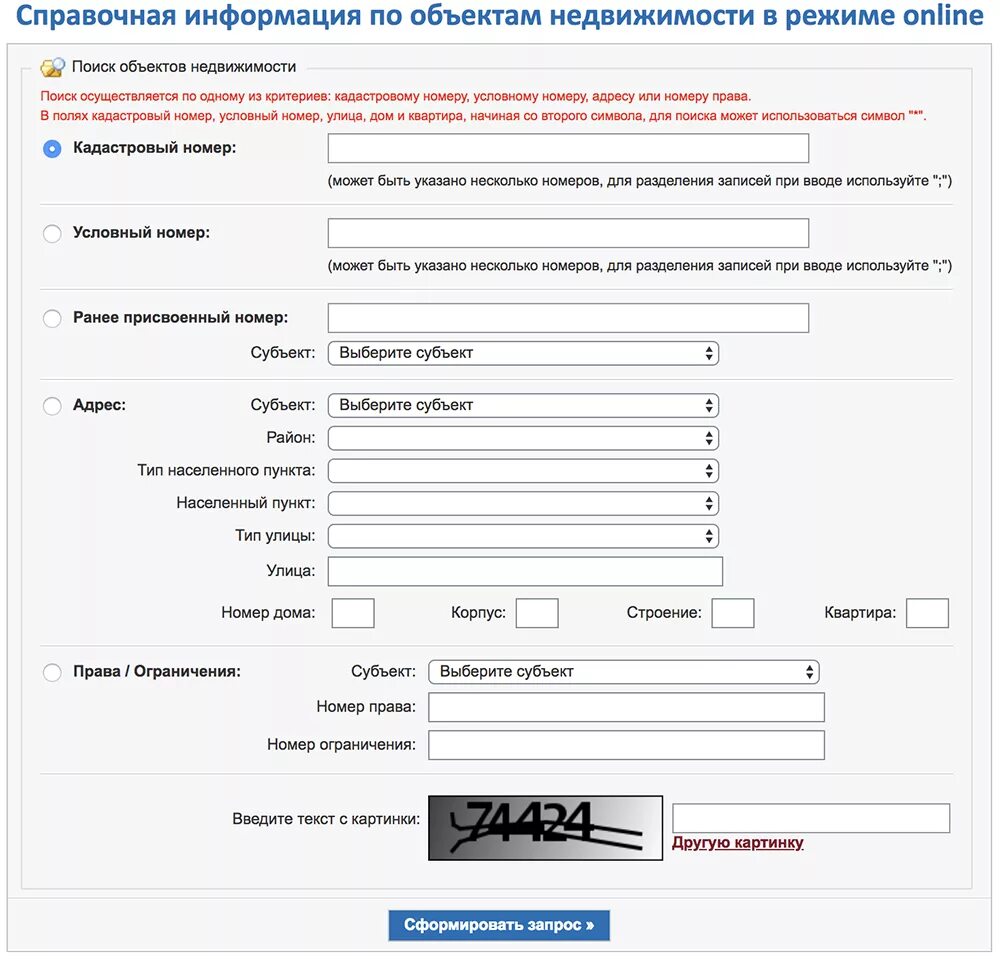Click the property search magnifier icon
1000x960 pixels.
[53, 67]
